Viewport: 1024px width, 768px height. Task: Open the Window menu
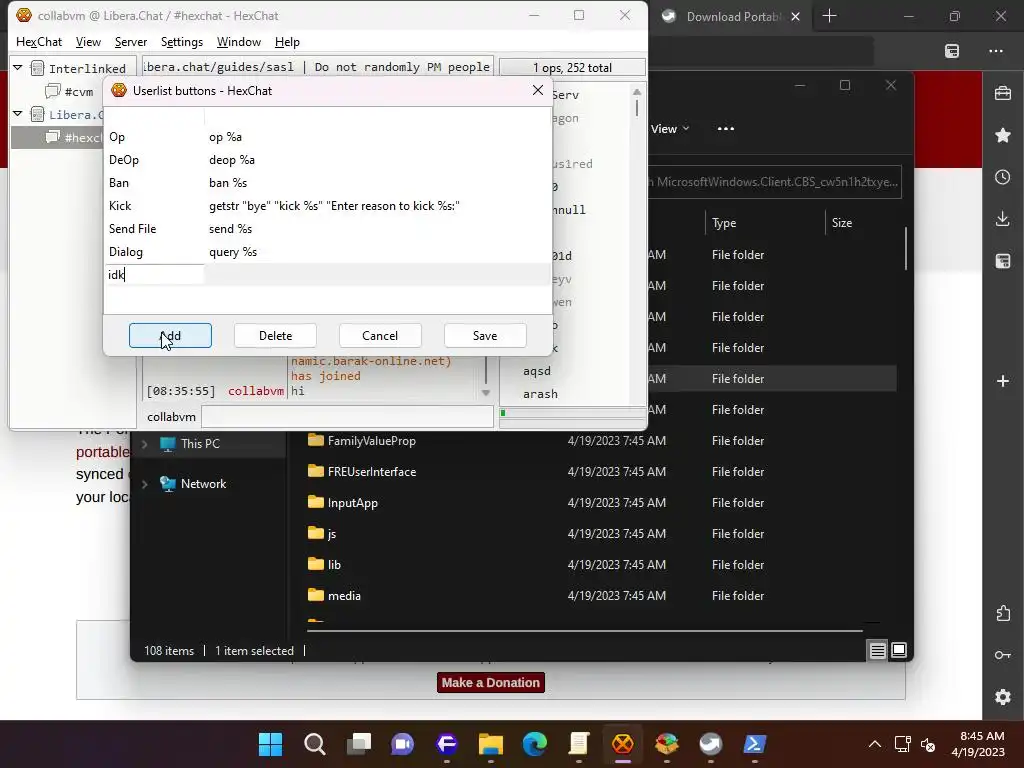(238, 42)
